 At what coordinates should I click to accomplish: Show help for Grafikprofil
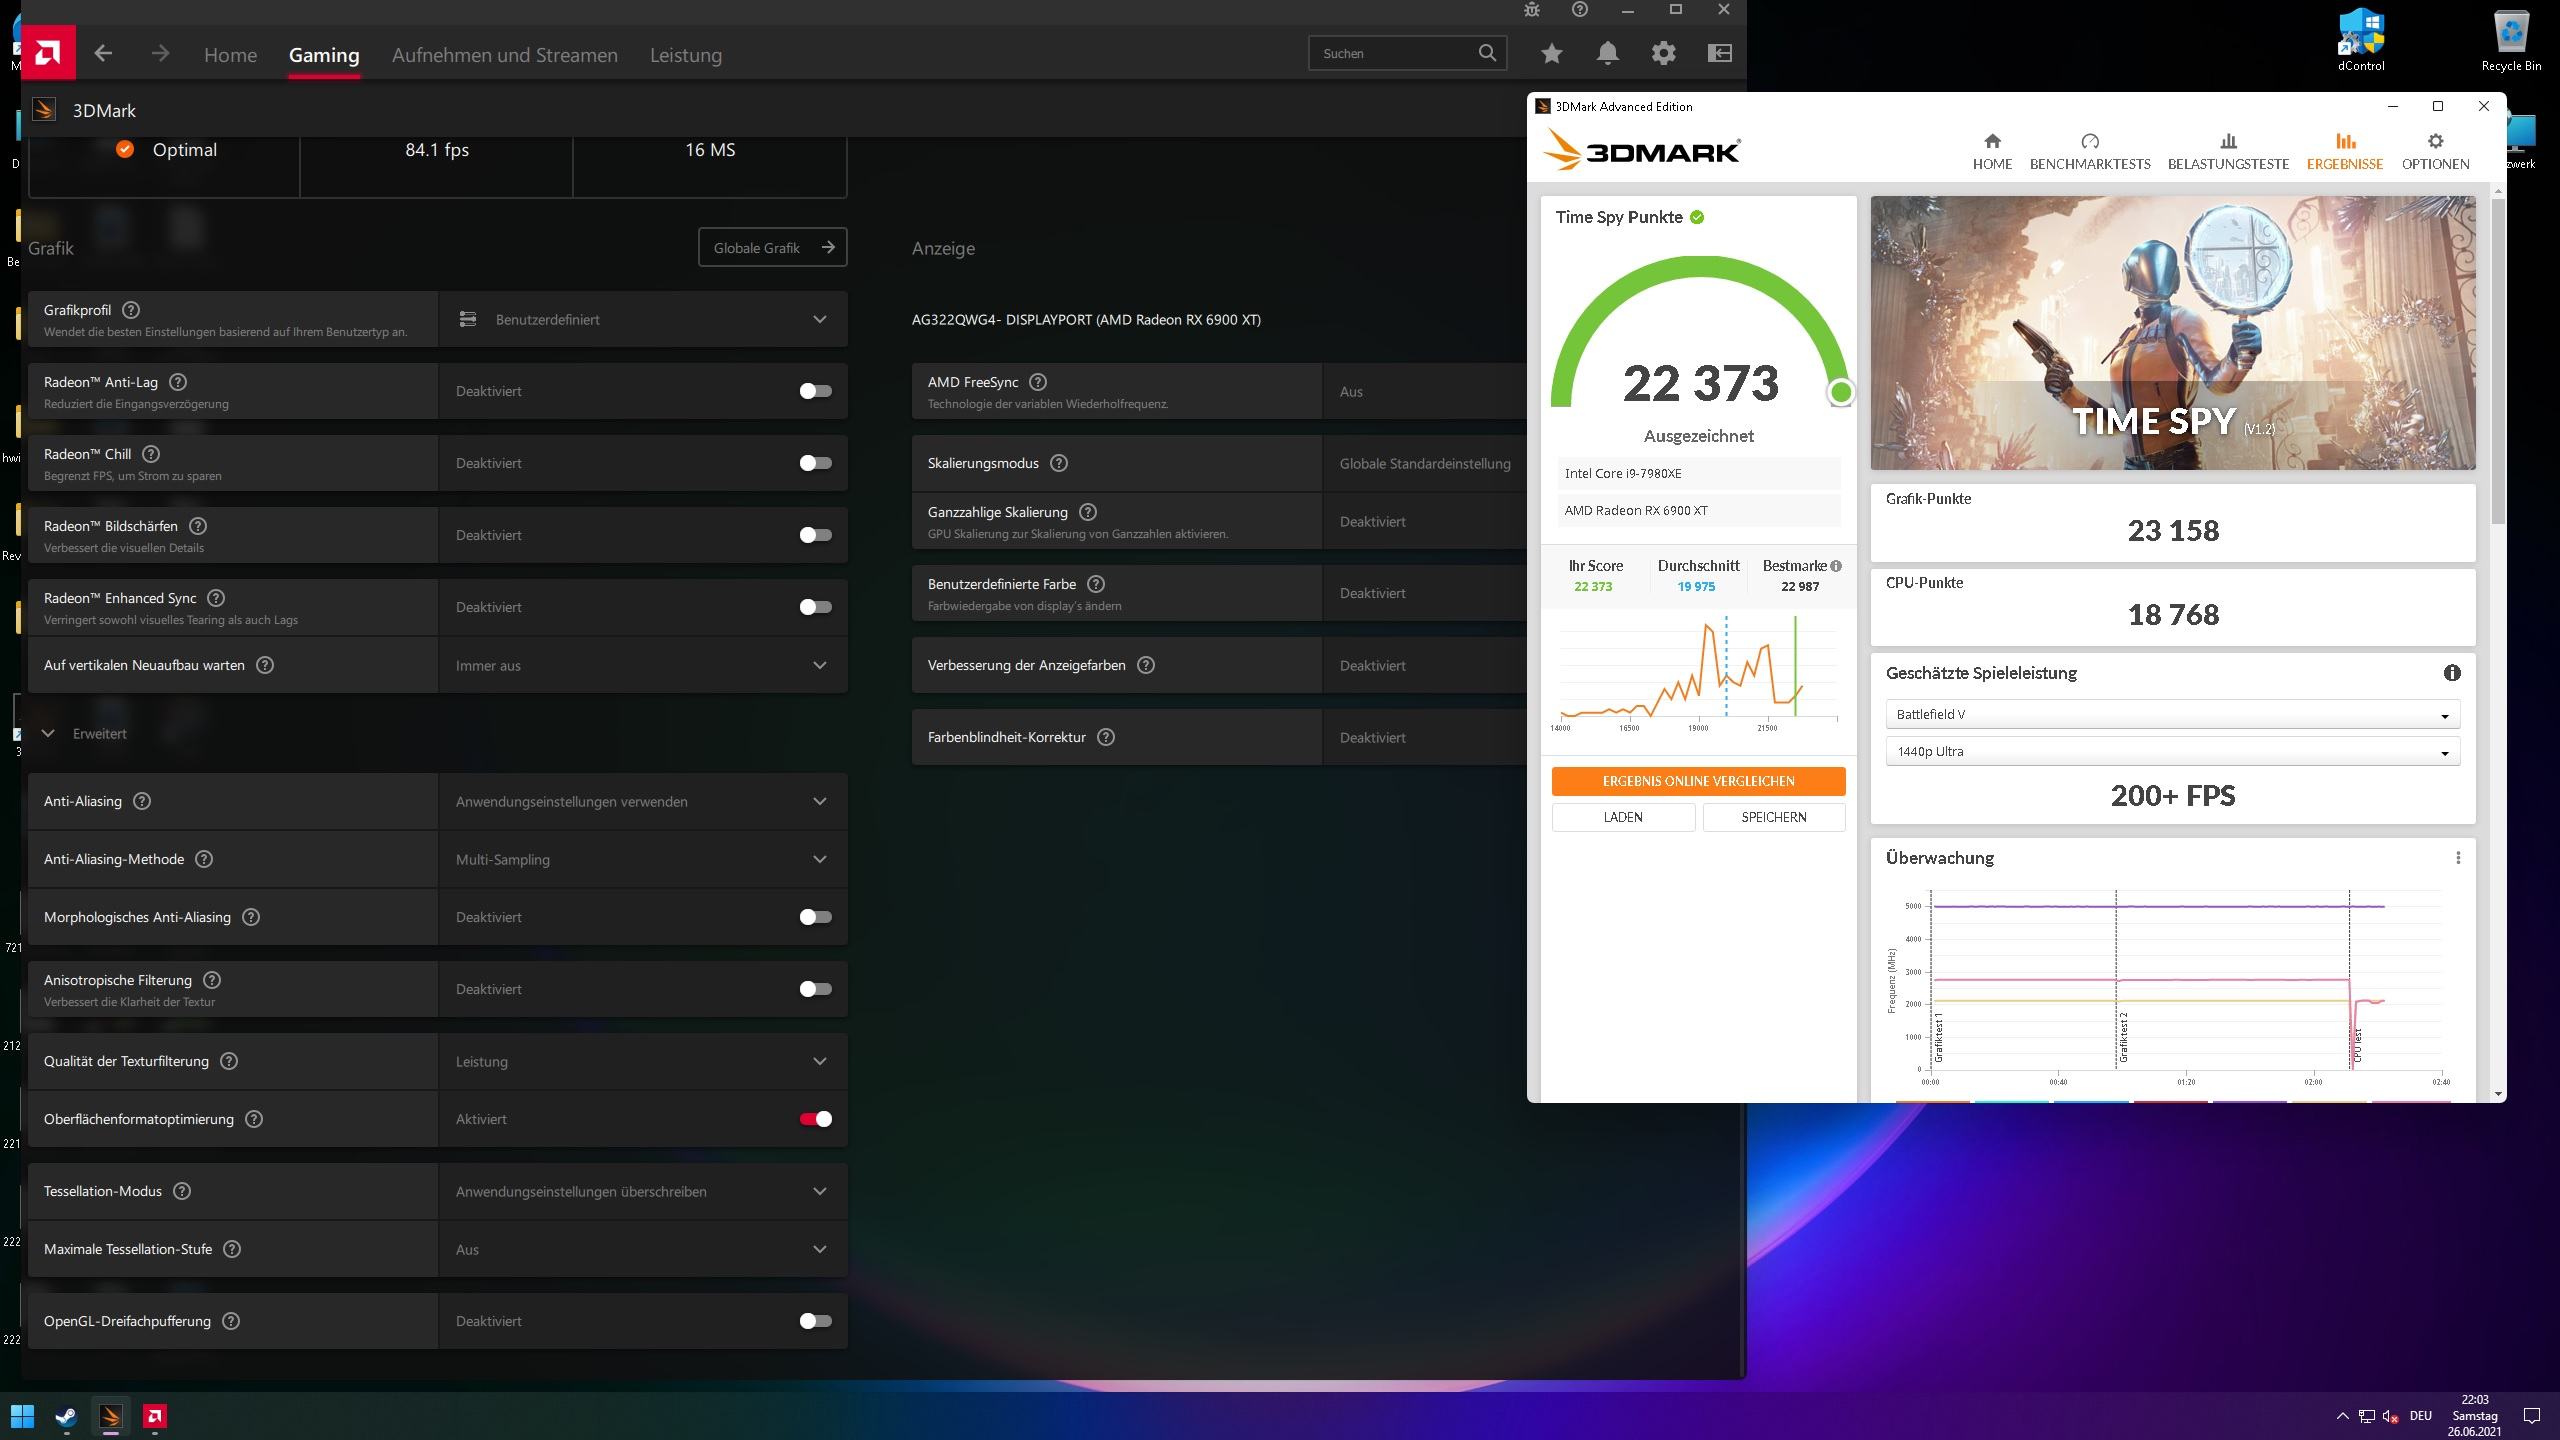coord(131,310)
